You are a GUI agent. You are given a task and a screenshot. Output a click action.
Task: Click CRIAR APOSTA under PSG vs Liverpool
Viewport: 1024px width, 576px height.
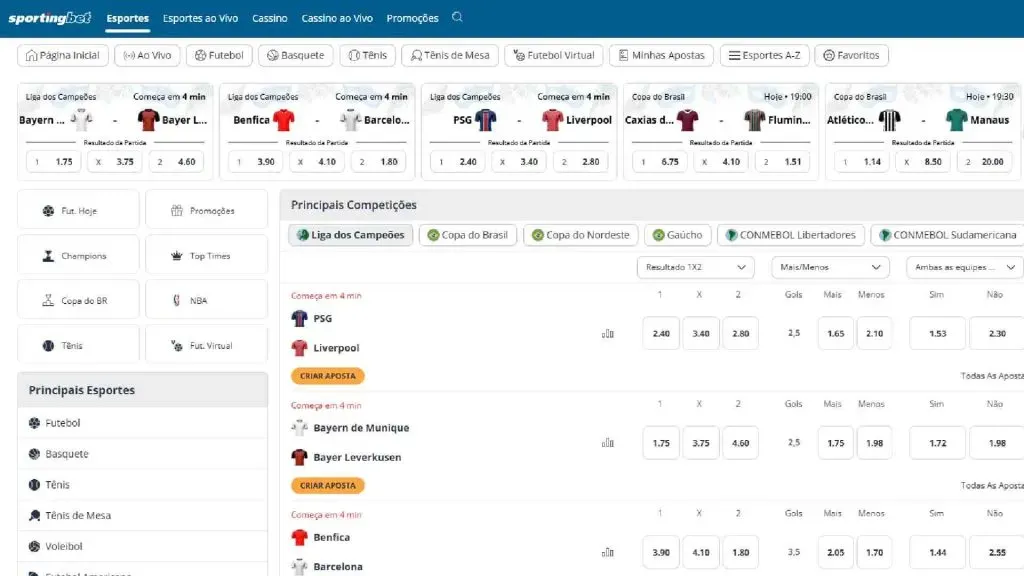(x=328, y=376)
